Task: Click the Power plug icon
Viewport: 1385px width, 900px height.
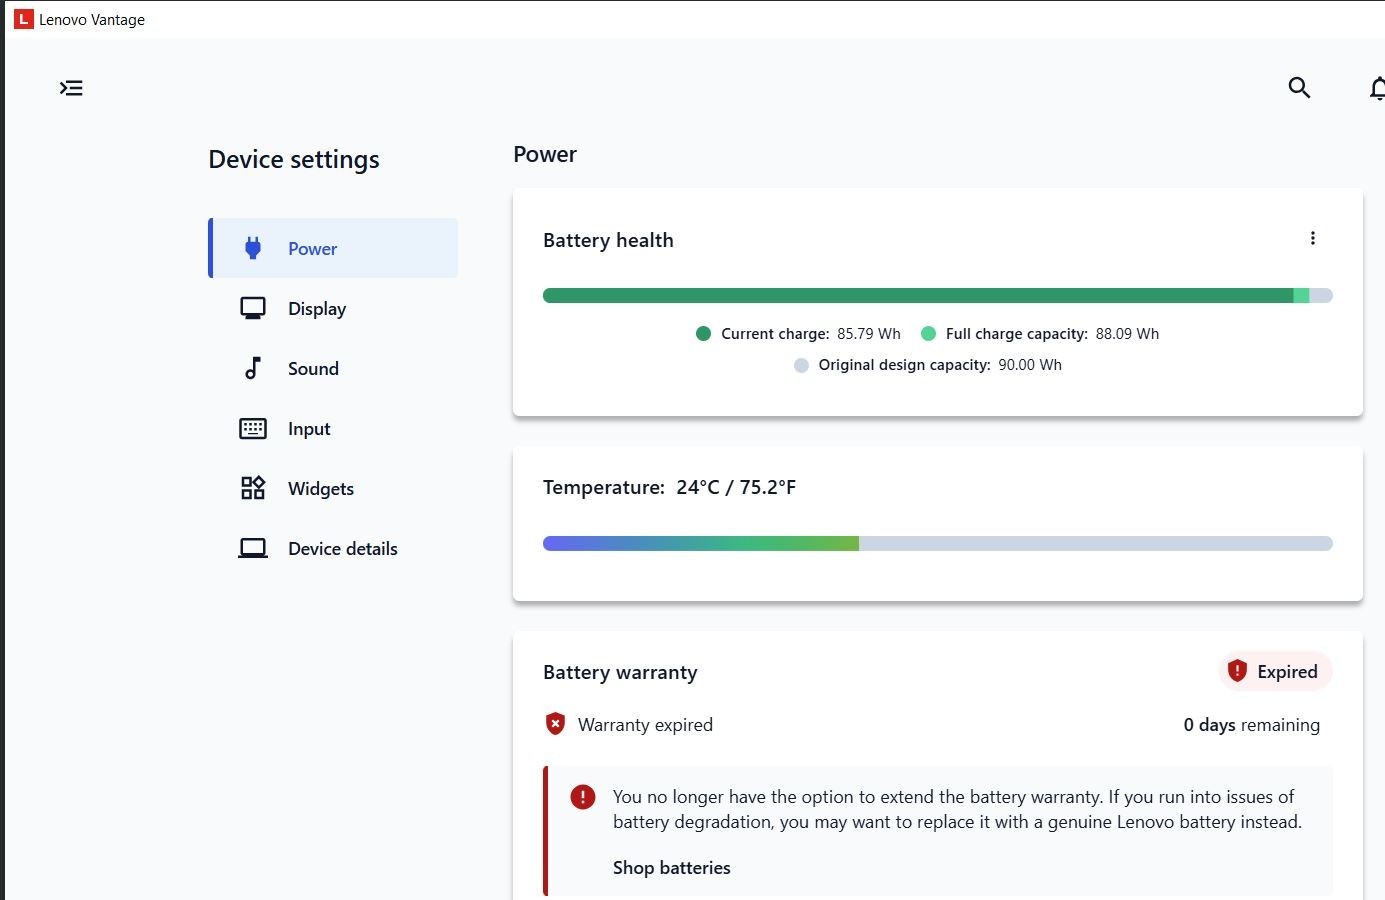Action: click(253, 248)
